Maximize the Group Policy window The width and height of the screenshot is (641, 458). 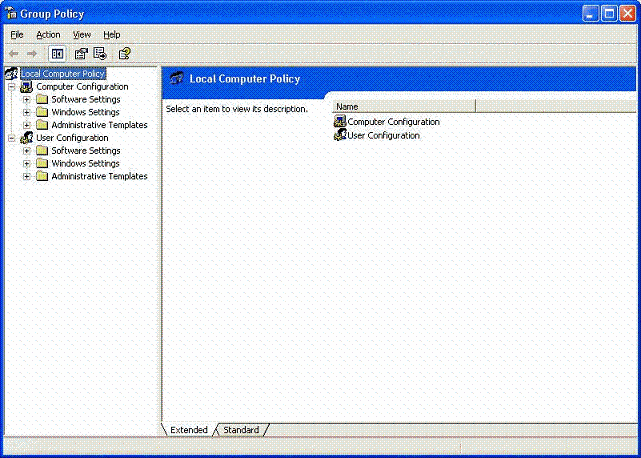point(609,14)
